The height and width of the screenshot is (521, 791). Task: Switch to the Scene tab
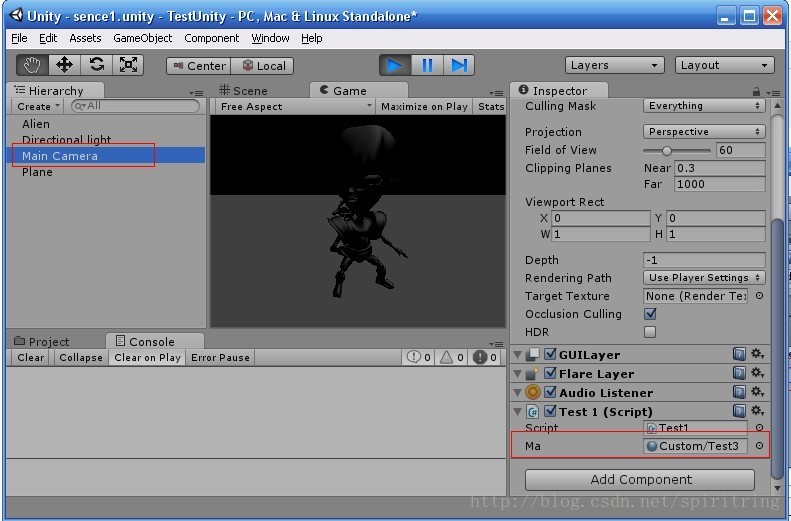click(243, 91)
